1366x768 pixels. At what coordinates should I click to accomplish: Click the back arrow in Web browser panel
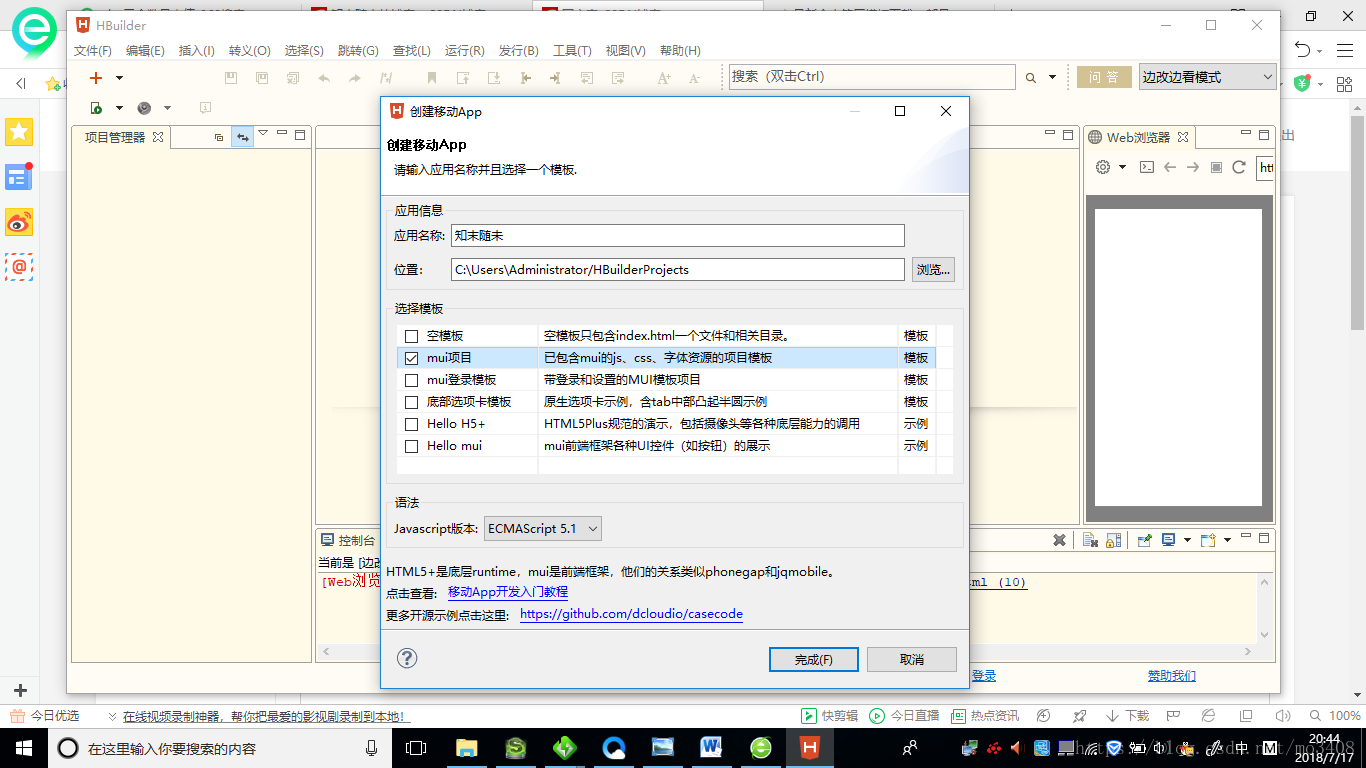(1170, 167)
